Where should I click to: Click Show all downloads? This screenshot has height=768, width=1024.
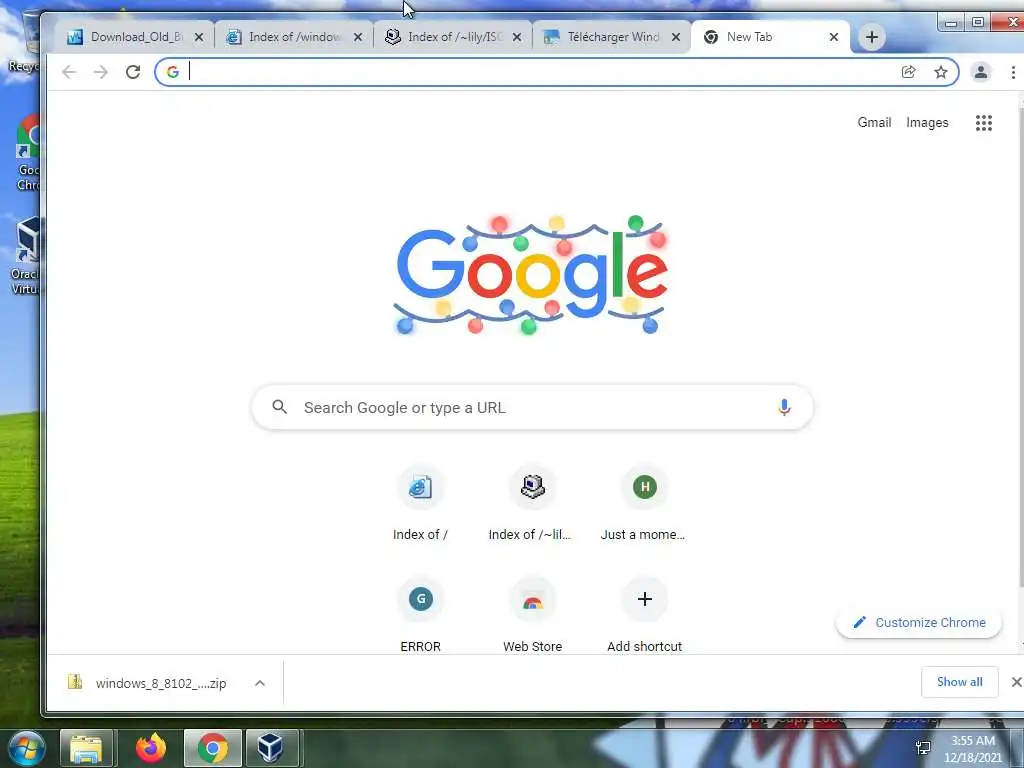(x=959, y=682)
